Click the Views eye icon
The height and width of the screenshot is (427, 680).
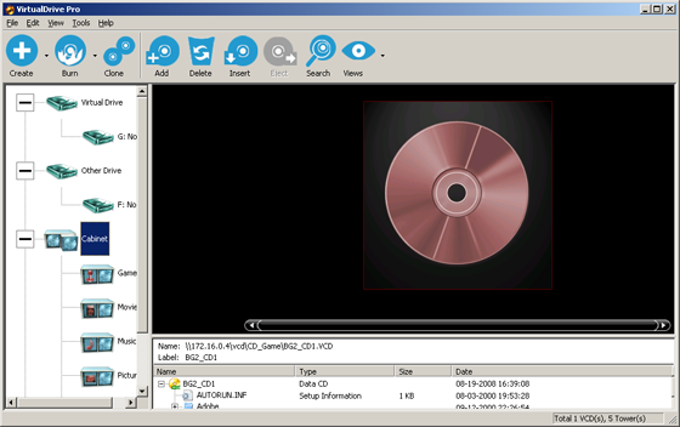[x=358, y=51]
